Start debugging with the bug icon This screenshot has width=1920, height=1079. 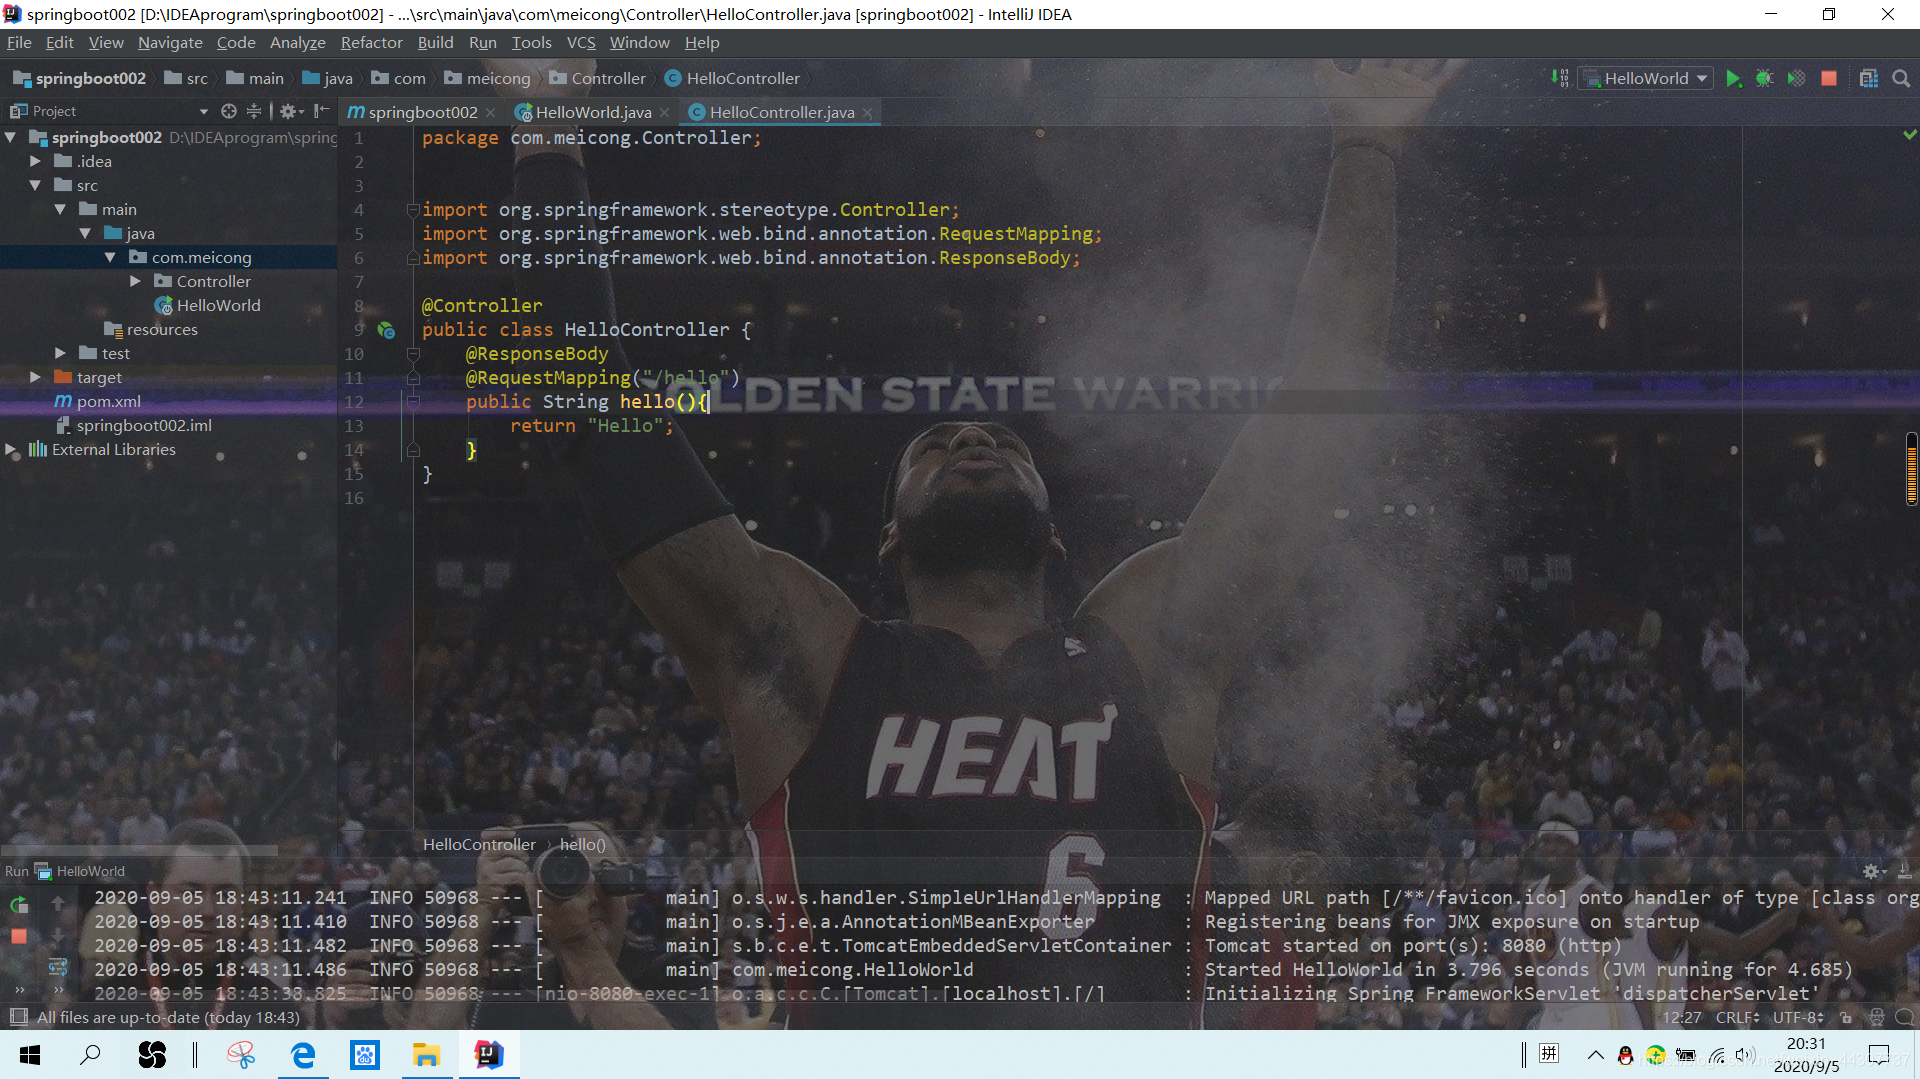click(x=1764, y=78)
